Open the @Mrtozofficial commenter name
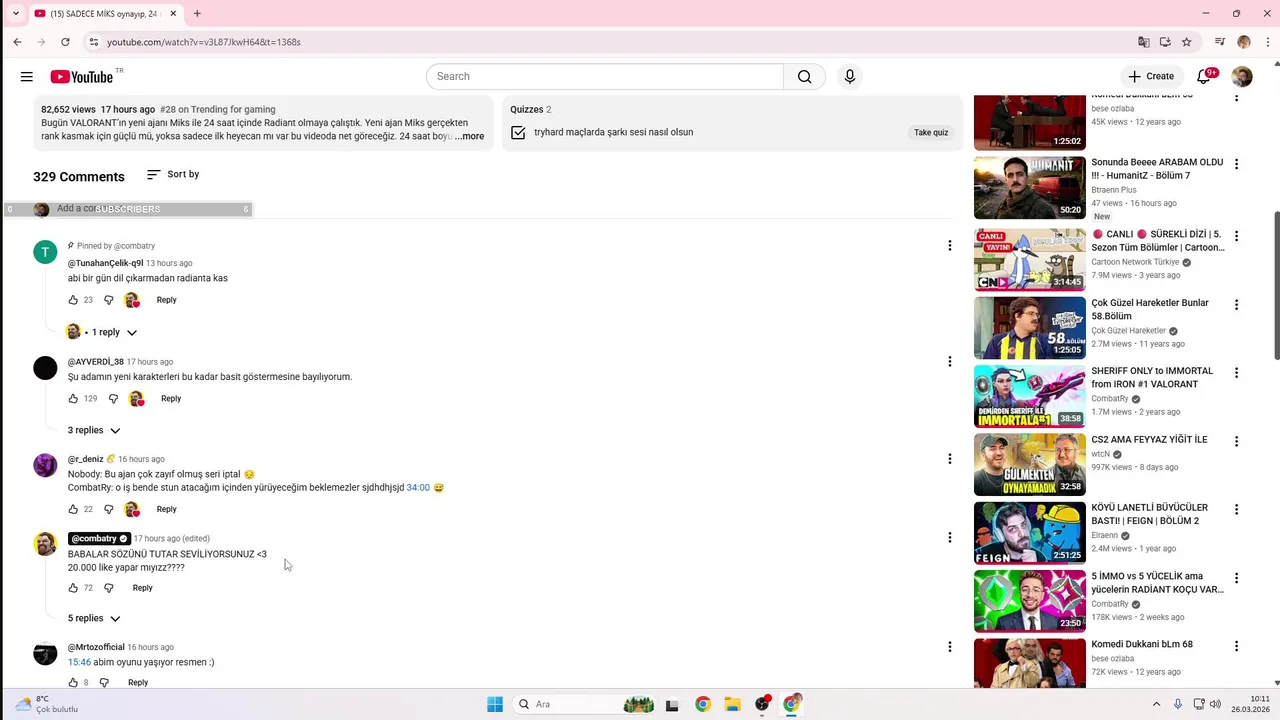The height and width of the screenshot is (720, 1280). [x=96, y=647]
